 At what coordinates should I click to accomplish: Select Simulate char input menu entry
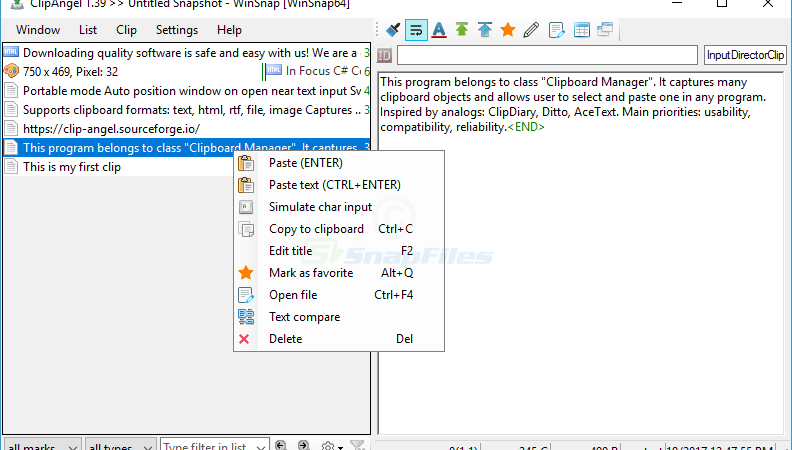tap(339, 207)
